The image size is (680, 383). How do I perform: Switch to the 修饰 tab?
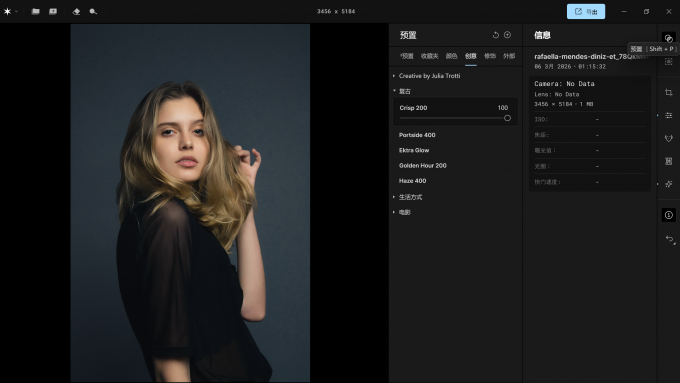[490, 56]
